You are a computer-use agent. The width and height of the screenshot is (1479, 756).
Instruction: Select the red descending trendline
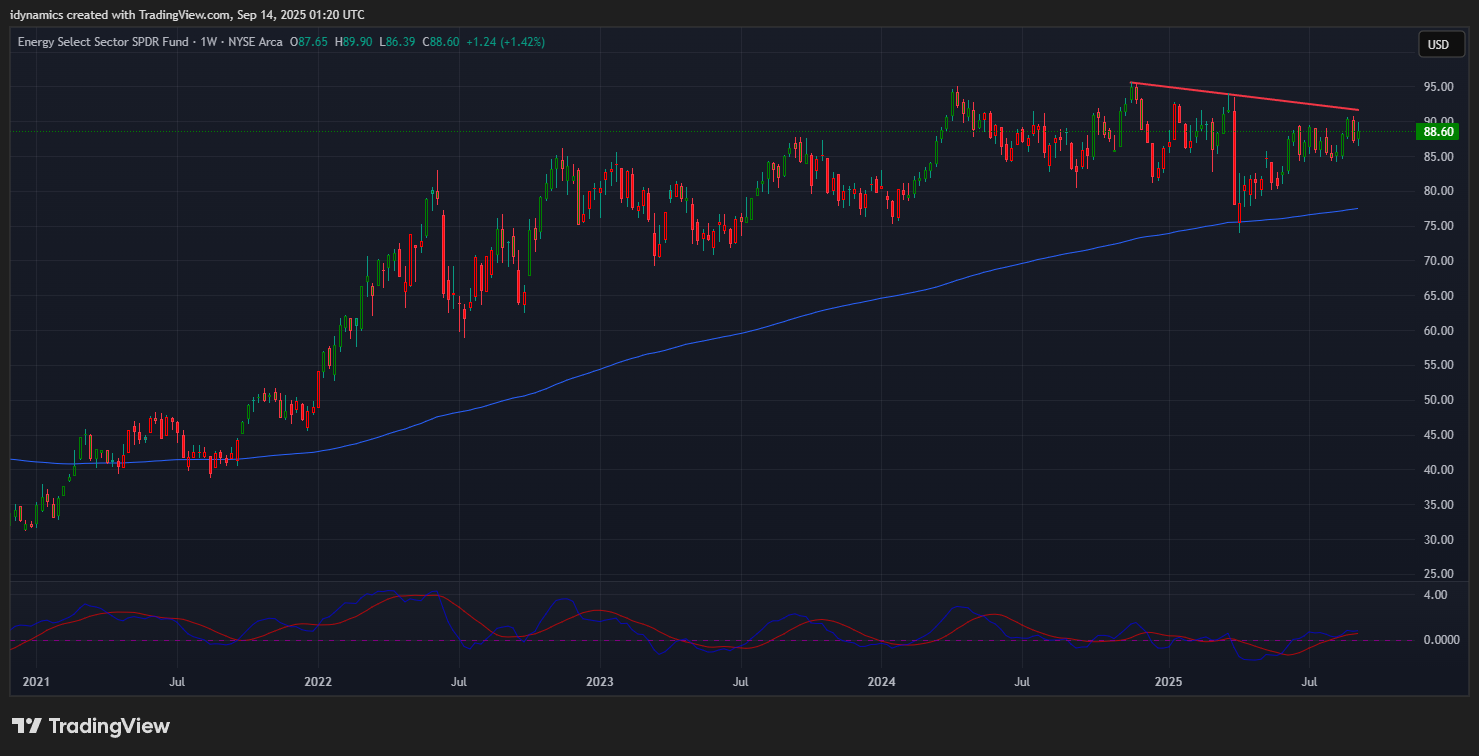click(1244, 96)
